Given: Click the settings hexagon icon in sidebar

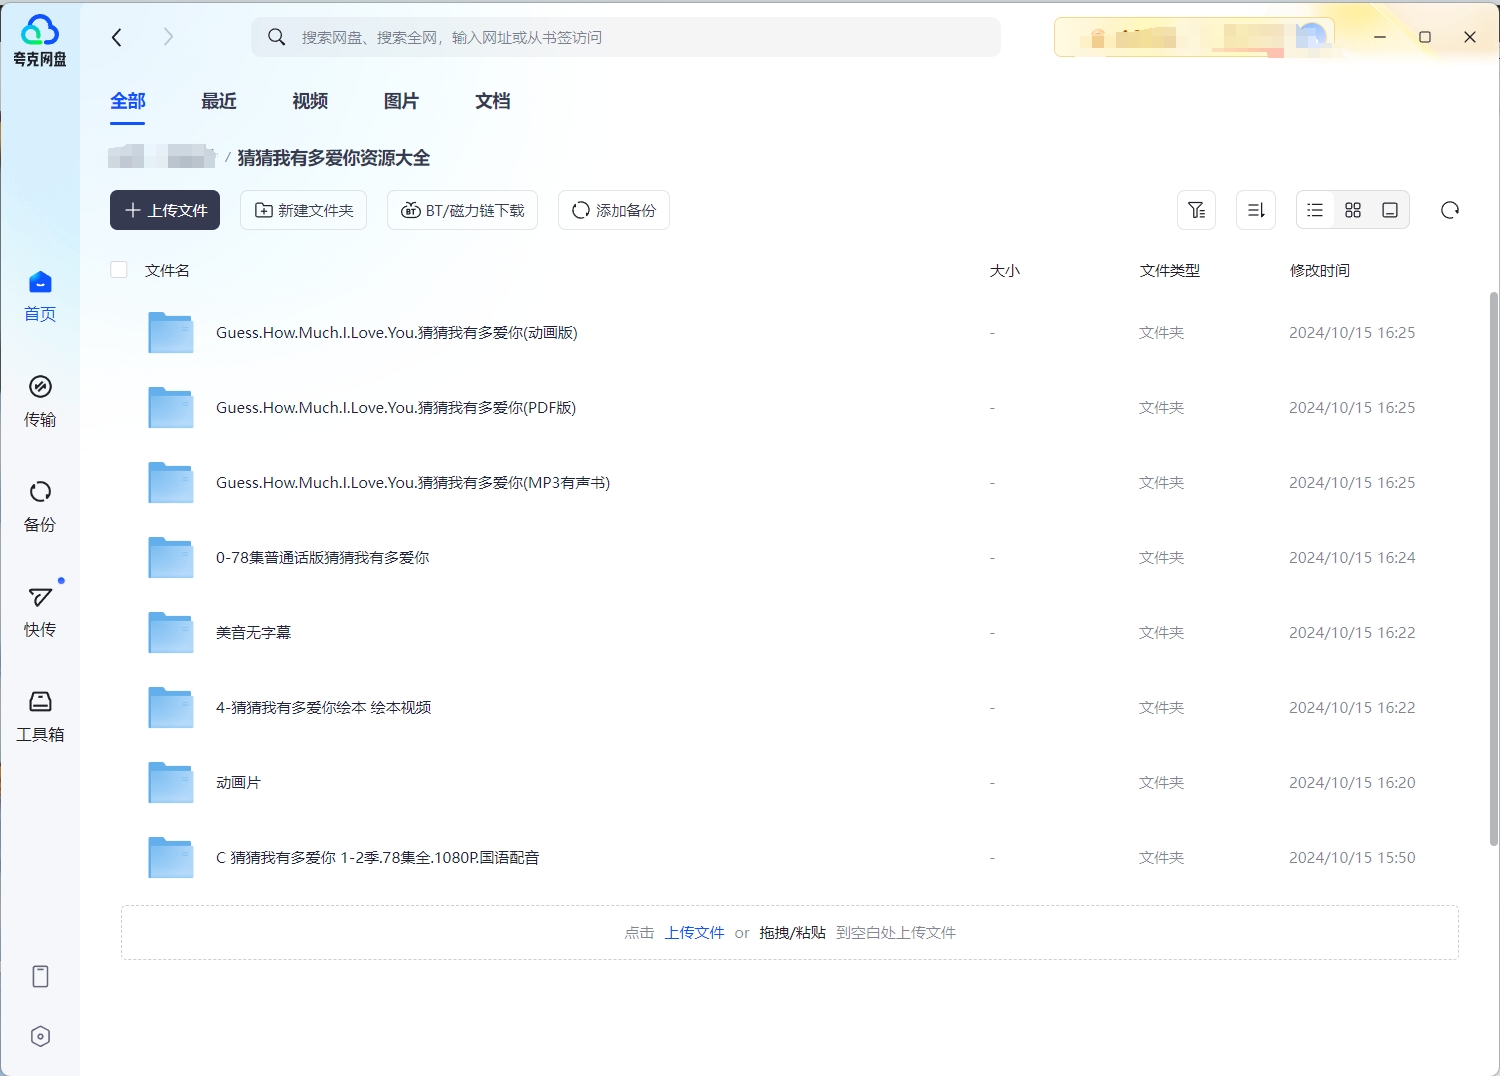Looking at the screenshot, I should (40, 1036).
